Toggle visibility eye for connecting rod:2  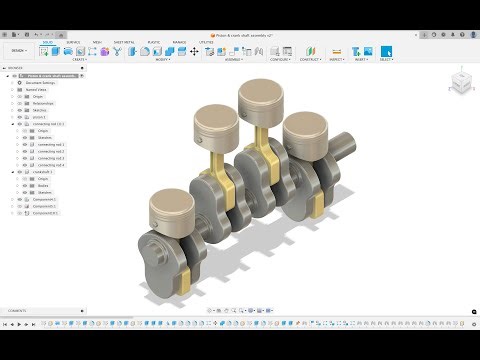click(x=25, y=151)
